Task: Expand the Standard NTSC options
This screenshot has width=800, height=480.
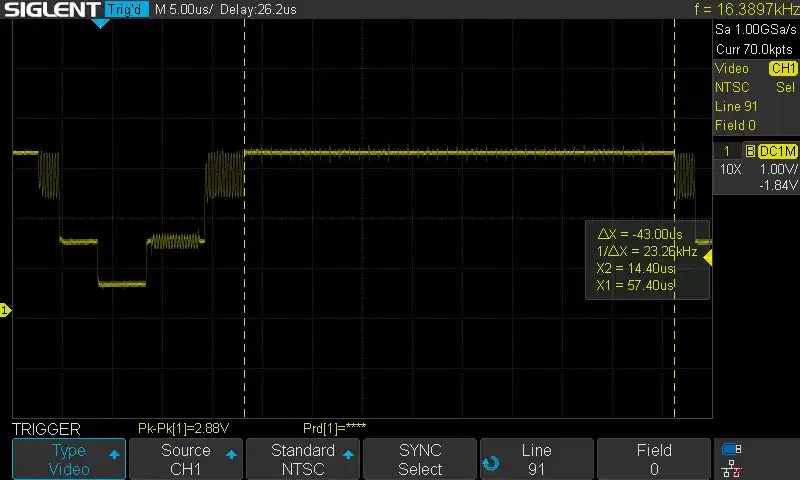Action: point(303,460)
